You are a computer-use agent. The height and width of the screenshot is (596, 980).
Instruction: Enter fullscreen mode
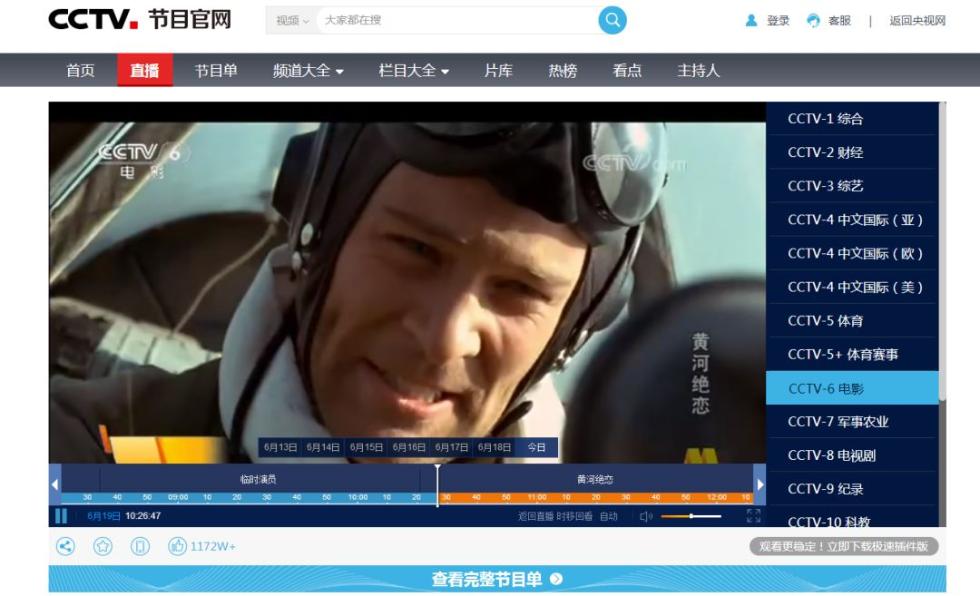753,516
